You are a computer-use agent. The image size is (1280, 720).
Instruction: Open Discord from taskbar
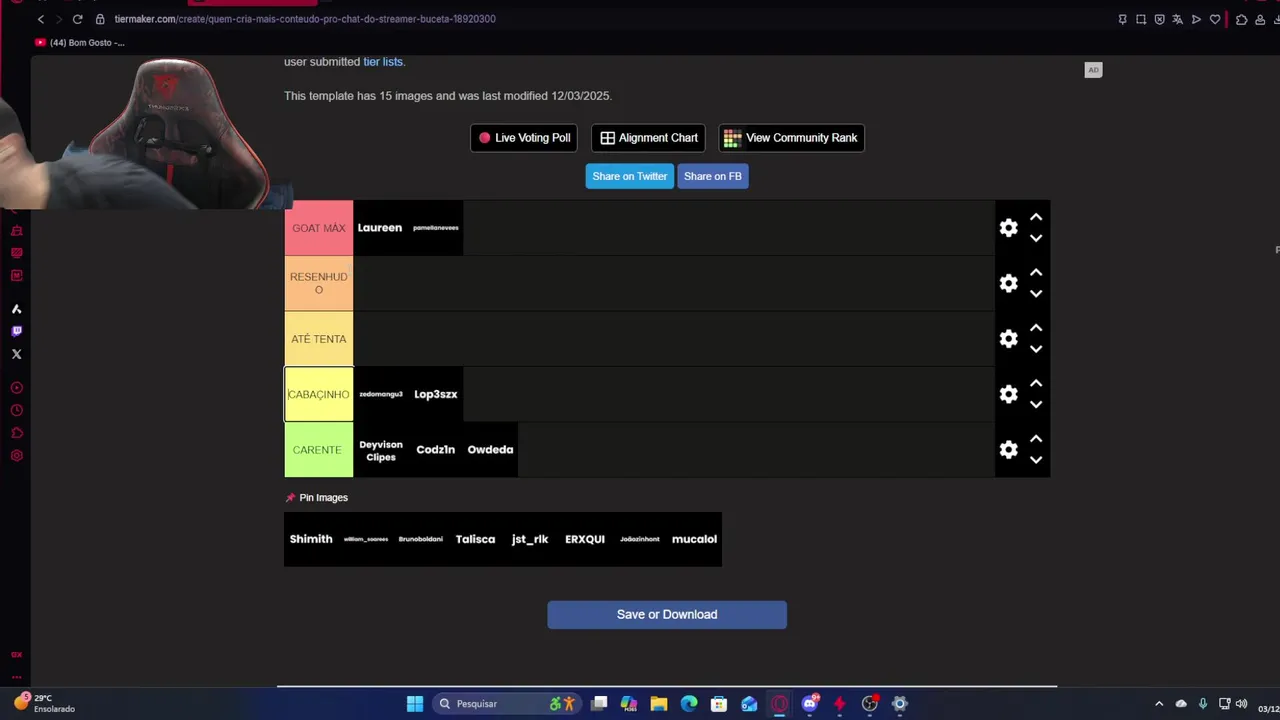810,704
